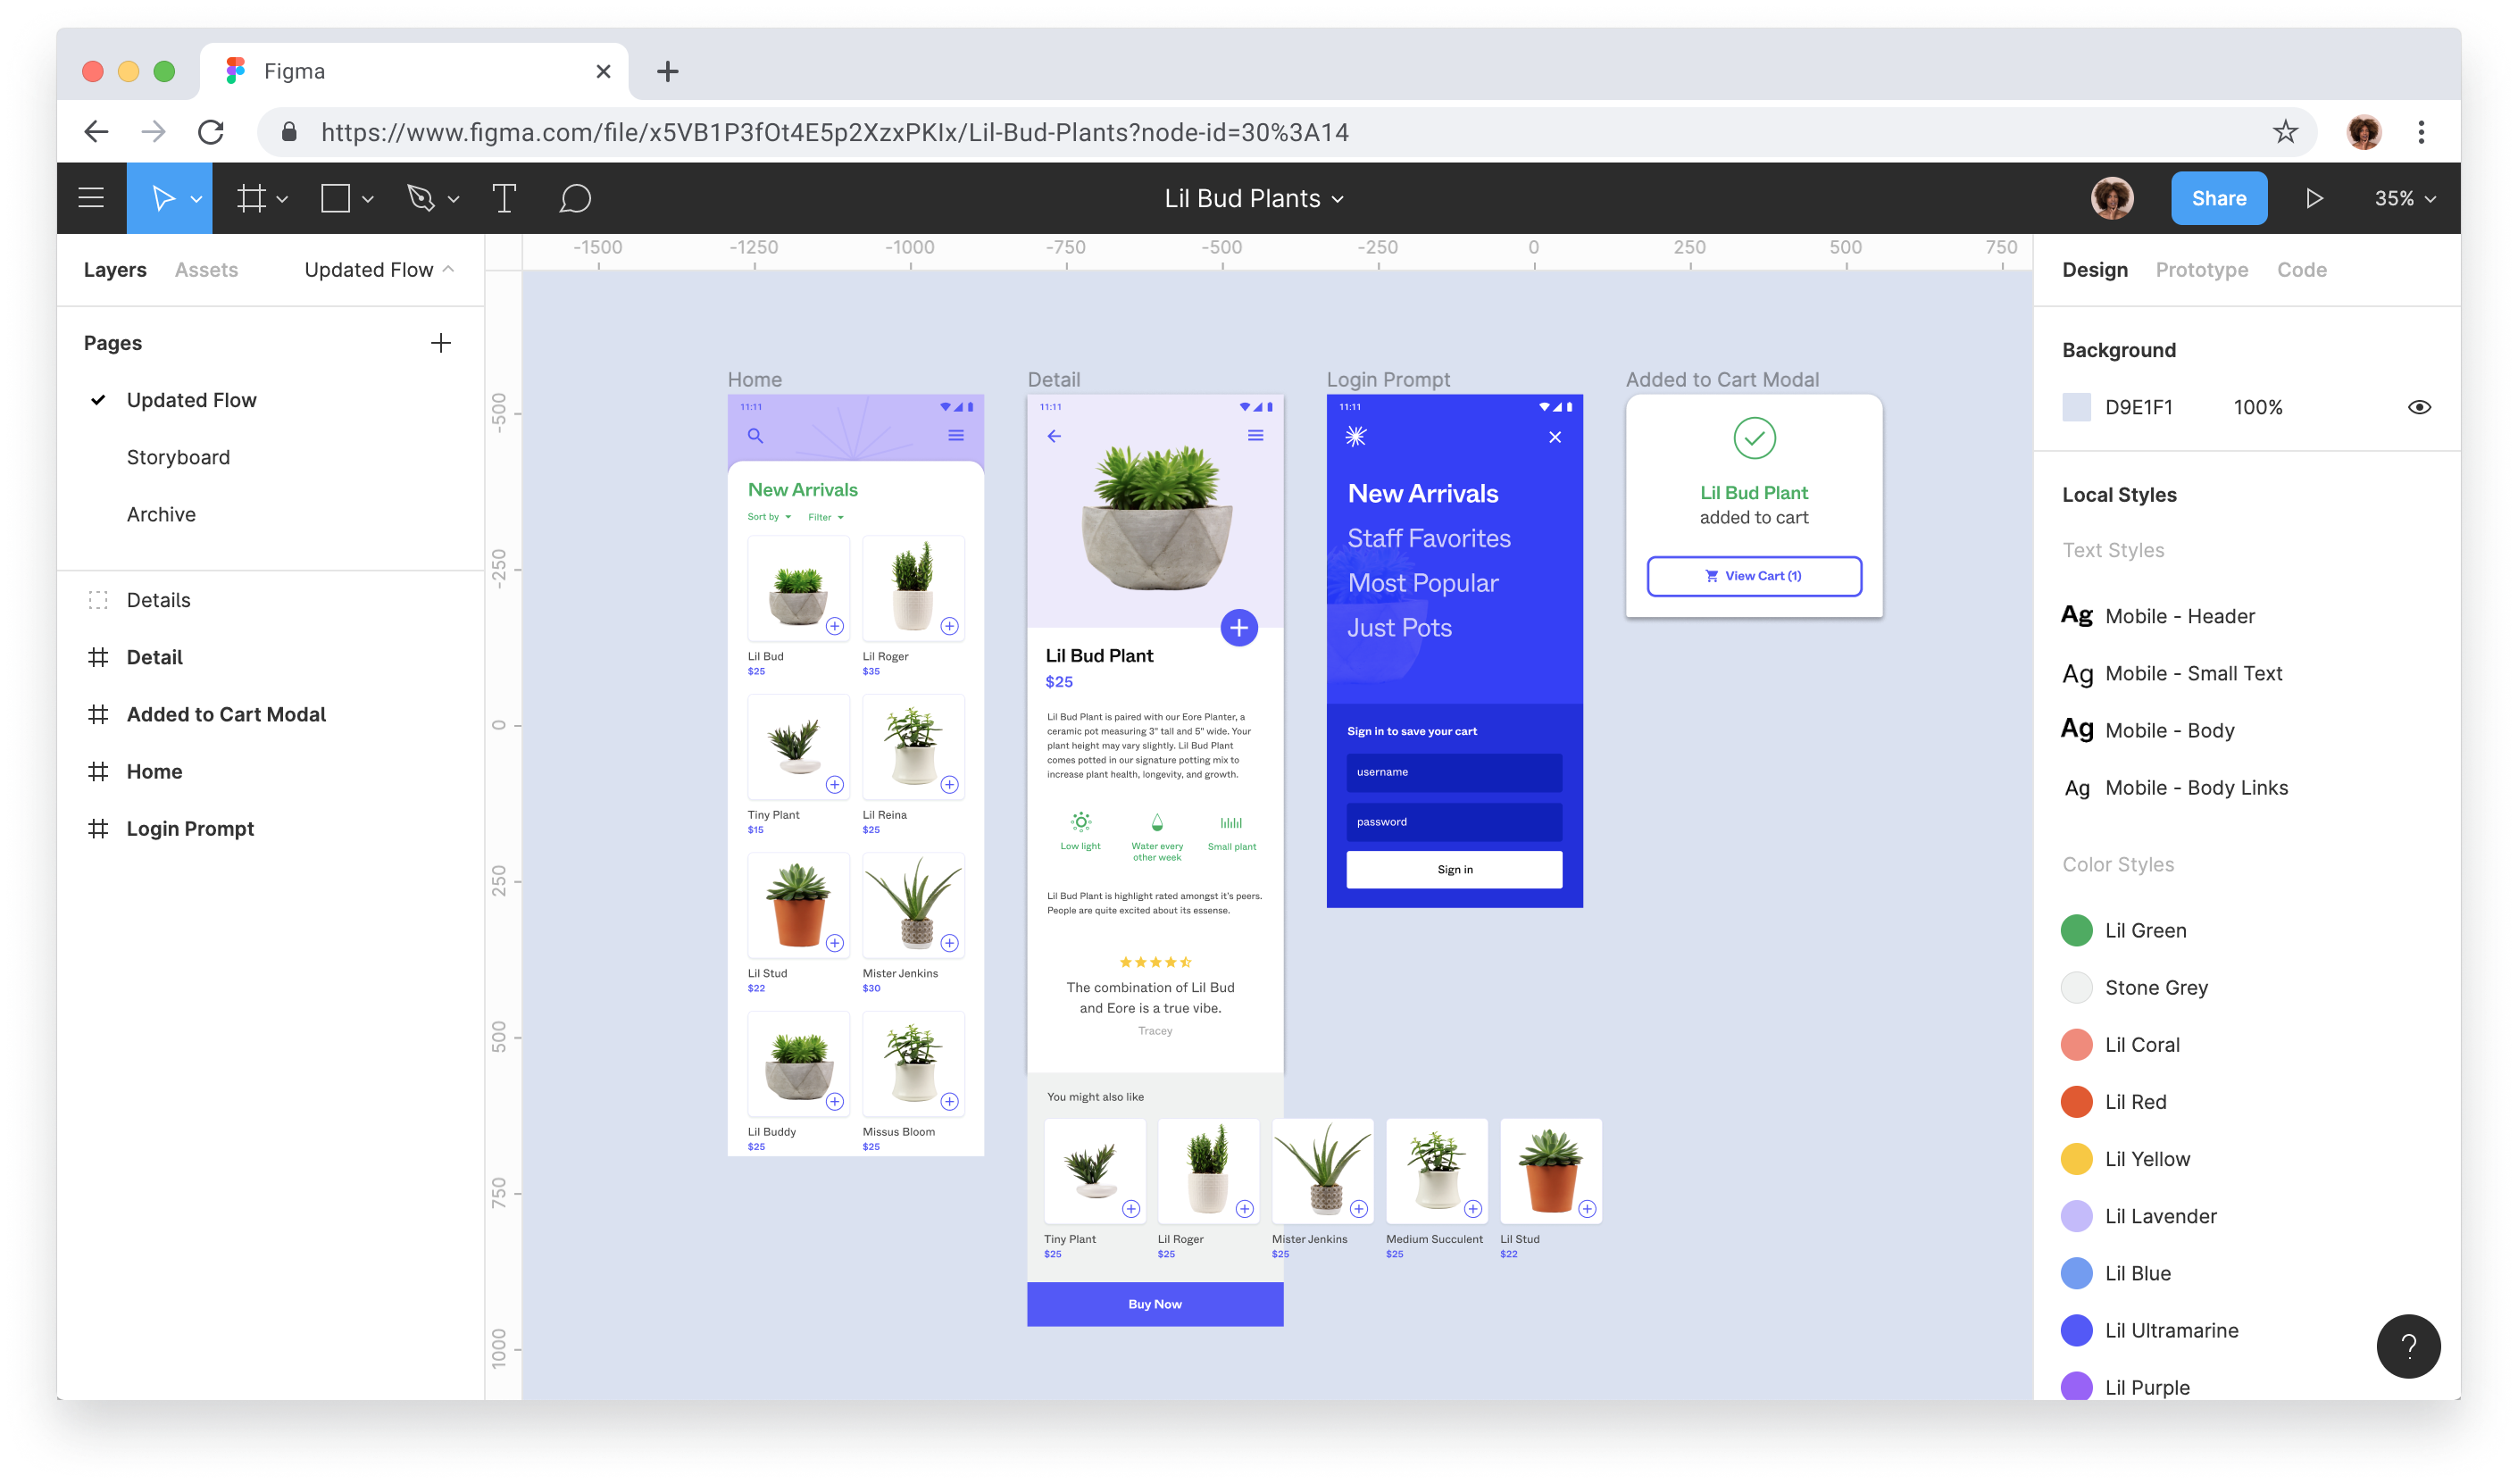This screenshot has width=2518, height=1484.
Task: Click the Frame tool icon
Action: click(254, 196)
